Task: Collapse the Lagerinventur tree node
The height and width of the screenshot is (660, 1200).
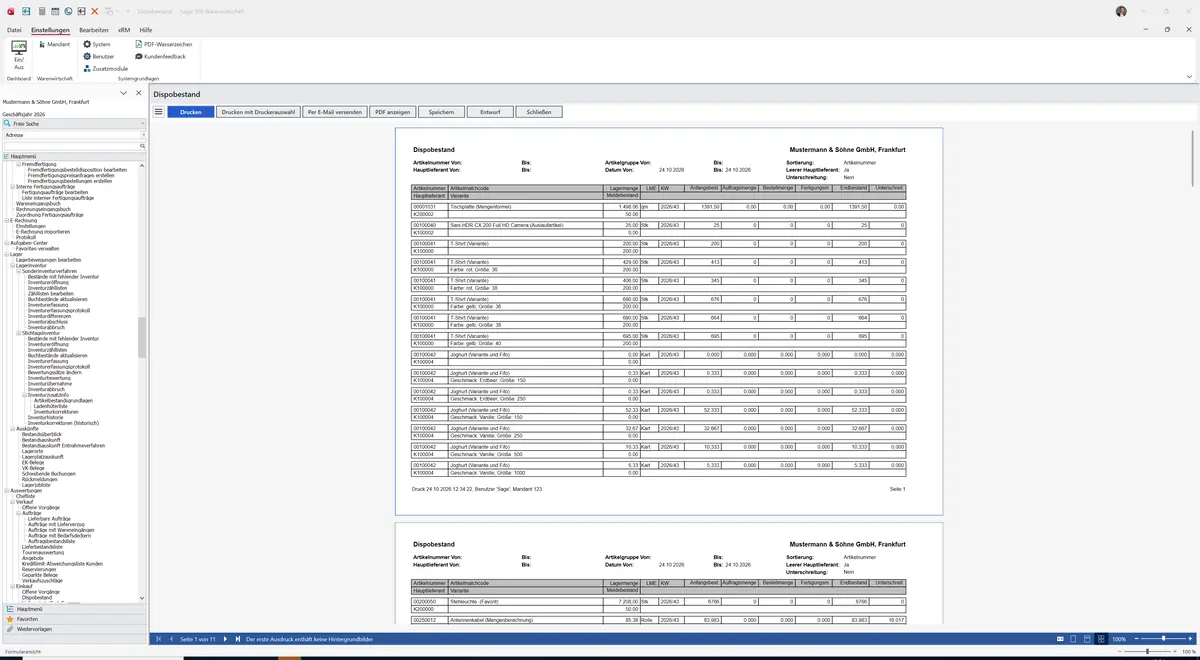Action: (x=13, y=265)
